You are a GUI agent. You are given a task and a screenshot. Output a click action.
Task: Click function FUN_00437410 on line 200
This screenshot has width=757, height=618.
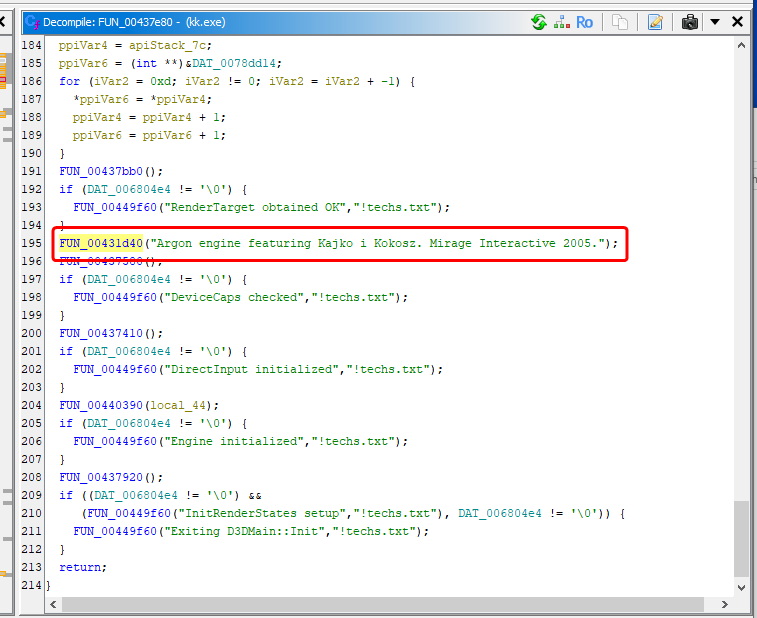pos(101,333)
